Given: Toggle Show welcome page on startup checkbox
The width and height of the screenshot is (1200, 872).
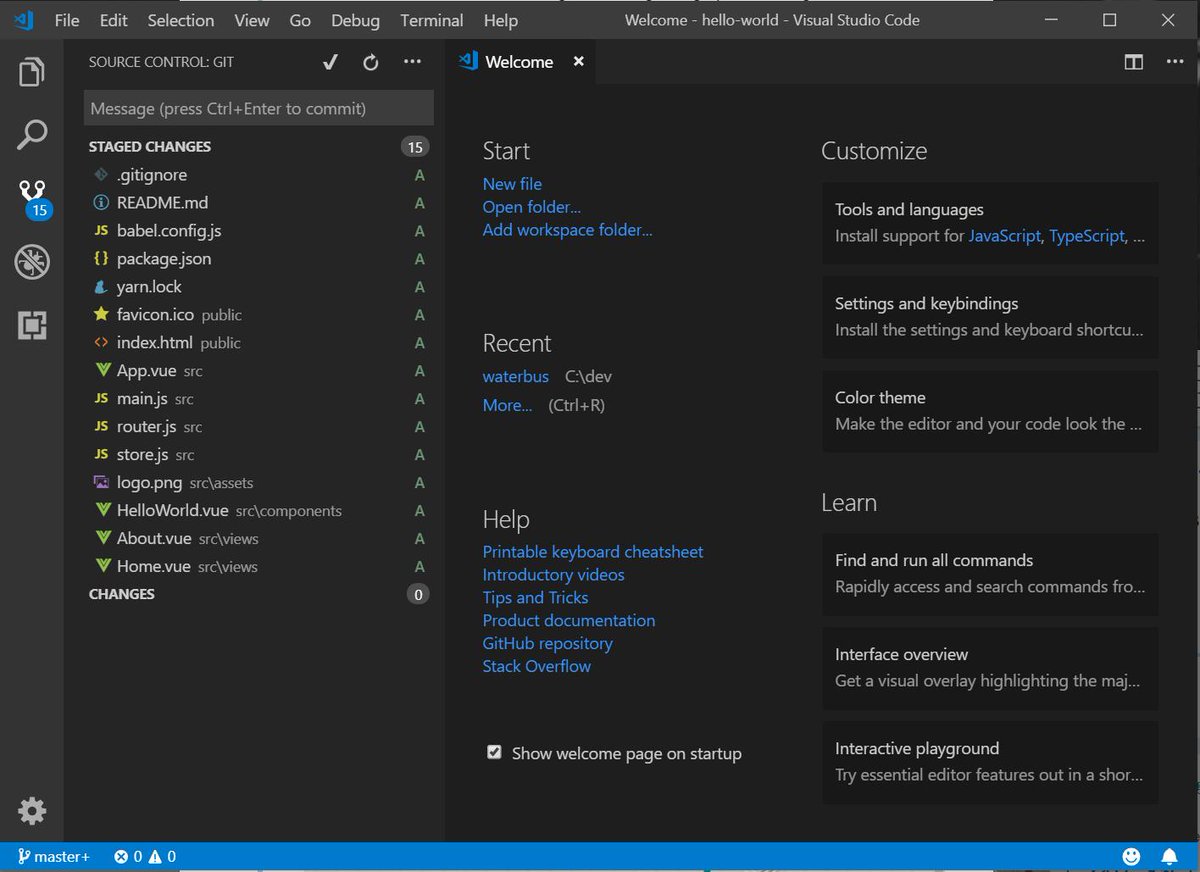Looking at the screenshot, I should click(494, 752).
